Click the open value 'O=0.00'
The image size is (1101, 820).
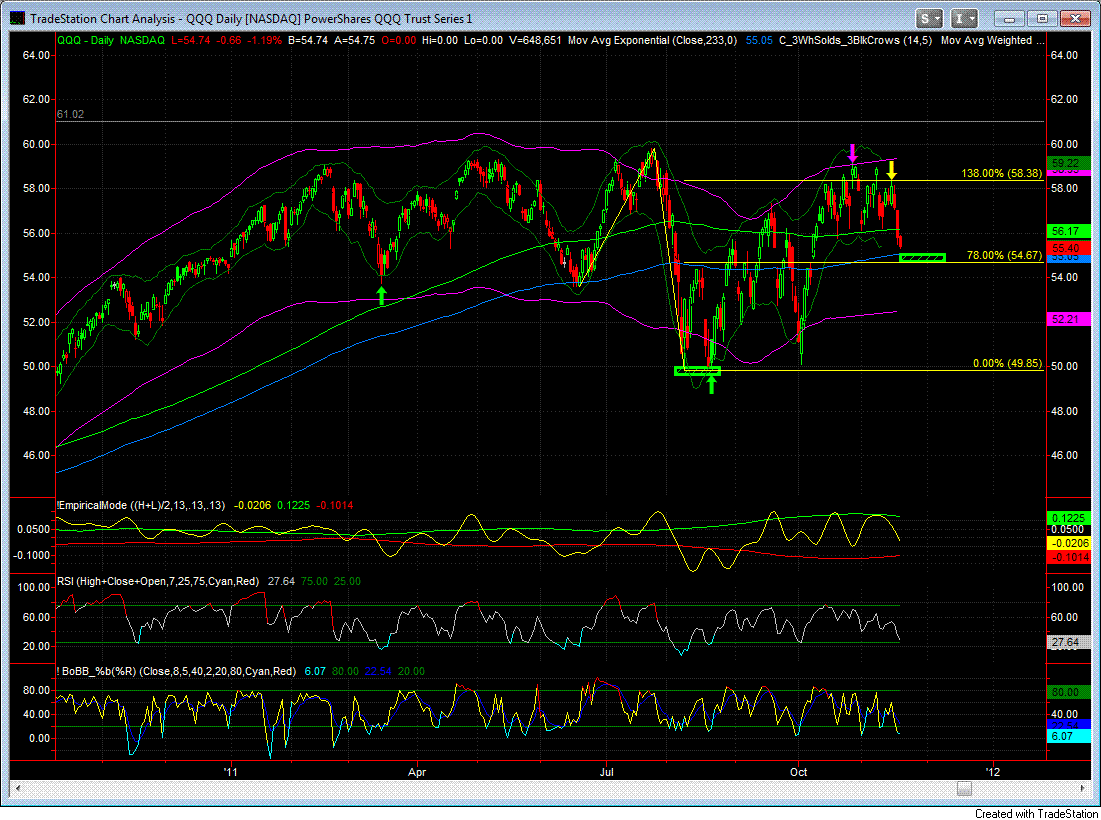coord(398,41)
